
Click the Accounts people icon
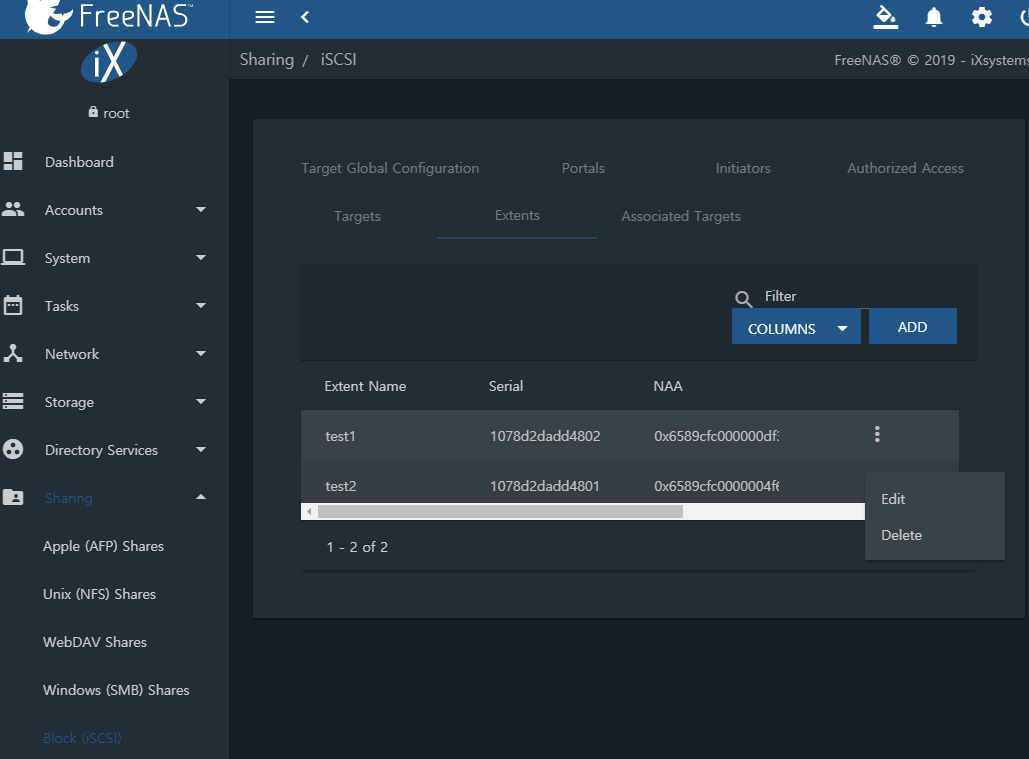(x=13, y=209)
